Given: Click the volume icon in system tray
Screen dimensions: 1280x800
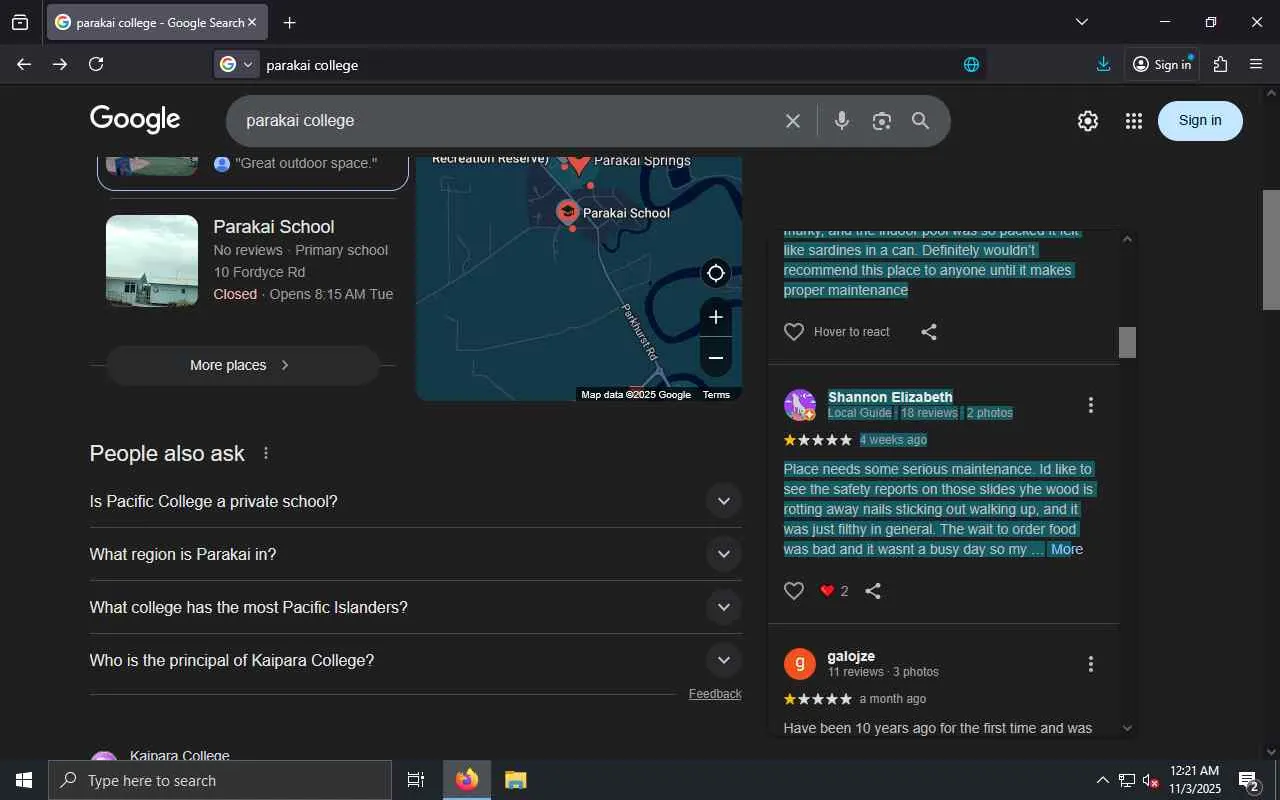Looking at the screenshot, I should 1150,780.
